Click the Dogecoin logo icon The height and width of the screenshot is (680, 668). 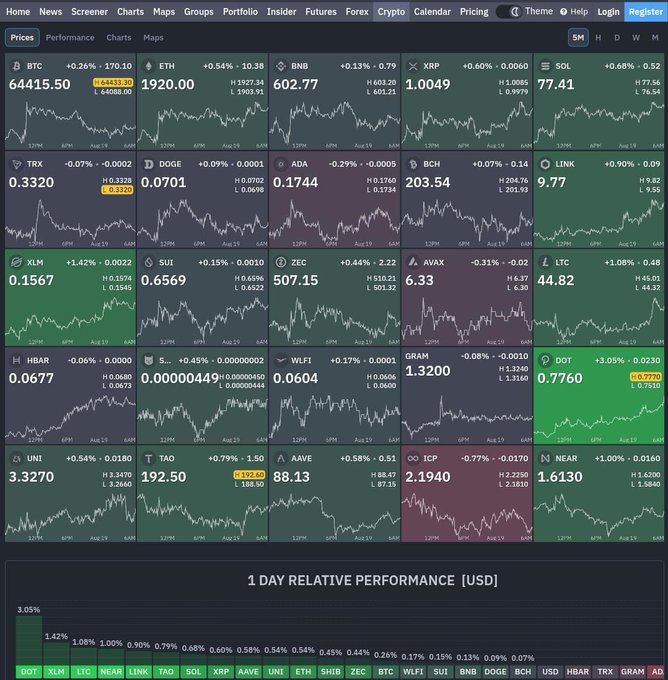(149, 164)
